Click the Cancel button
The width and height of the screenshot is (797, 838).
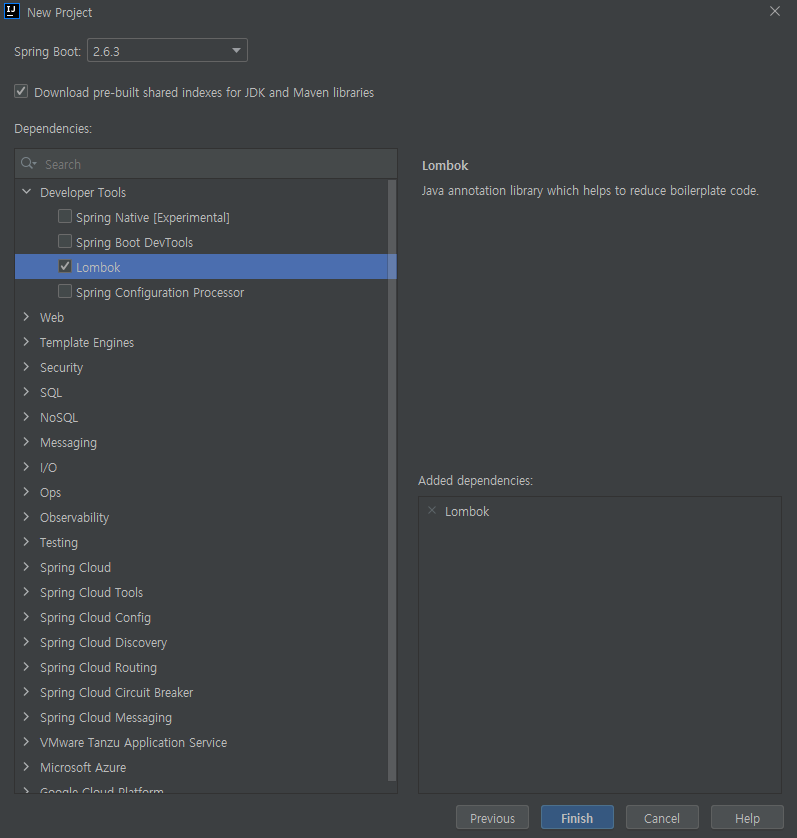click(x=662, y=818)
